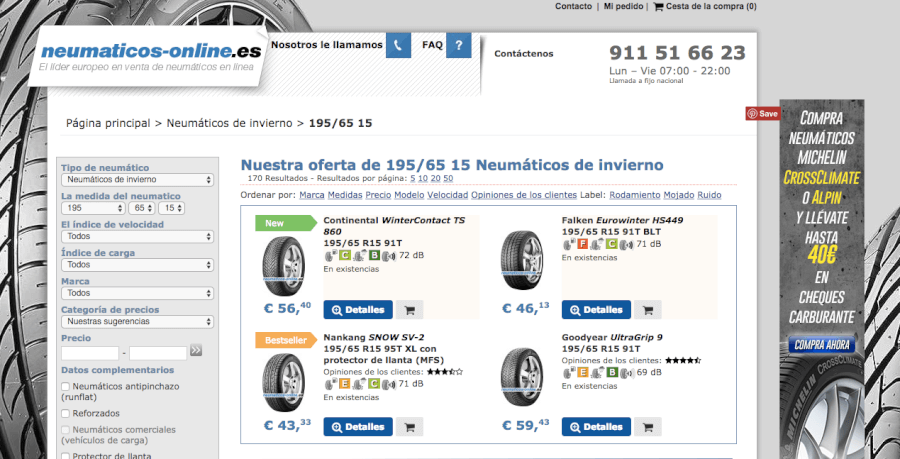The width and height of the screenshot is (900, 459).
Task: Click Nankang fuel rating E label icon
Action: click(x=344, y=384)
